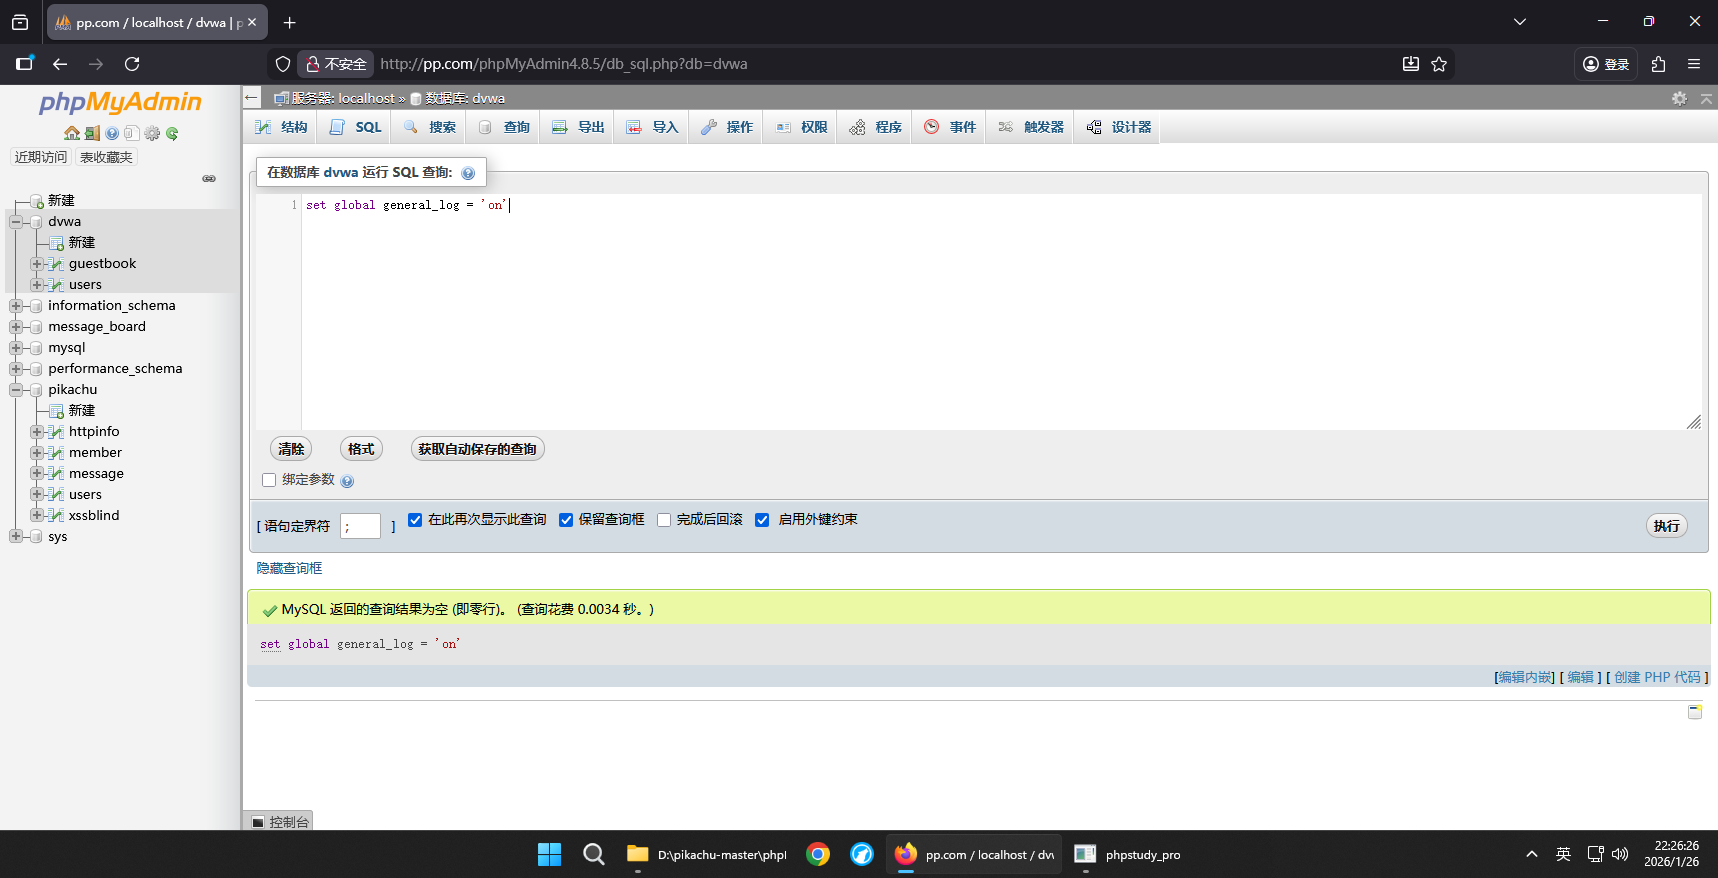The image size is (1718, 878).
Task: Click the 编辑内嵌 link
Action: pyautogui.click(x=1525, y=677)
